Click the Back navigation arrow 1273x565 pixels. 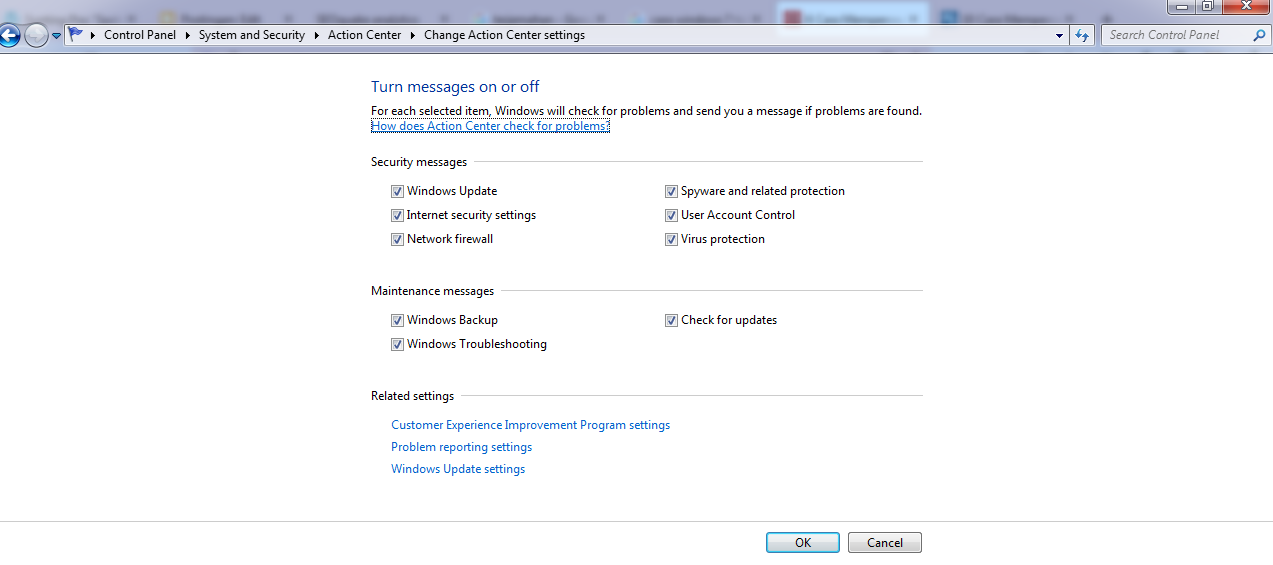click(9, 36)
